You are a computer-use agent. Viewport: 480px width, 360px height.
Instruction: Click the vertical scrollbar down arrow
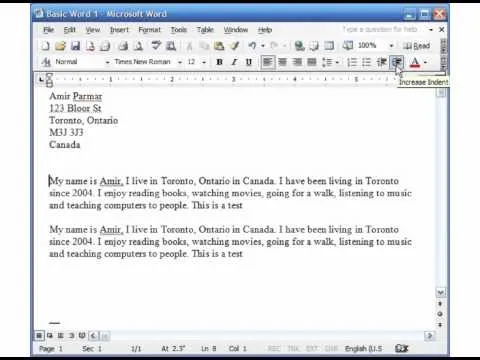440,292
